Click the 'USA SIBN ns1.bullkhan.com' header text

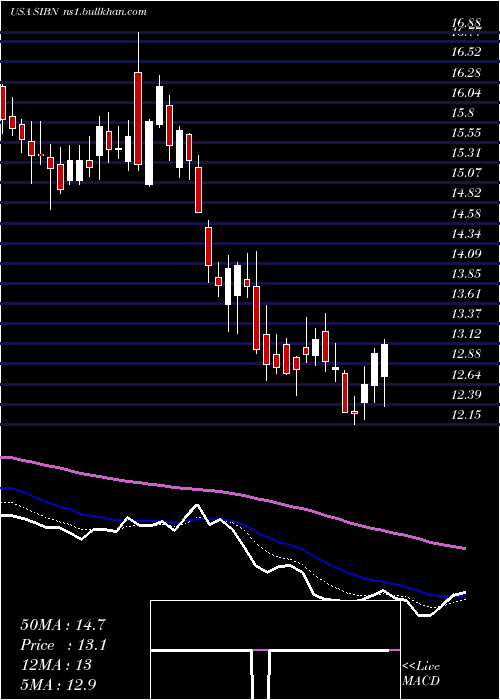click(78, 12)
